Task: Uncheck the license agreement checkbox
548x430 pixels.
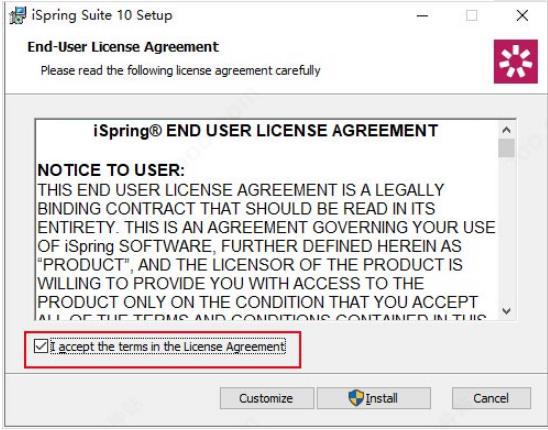Action: click(41, 346)
